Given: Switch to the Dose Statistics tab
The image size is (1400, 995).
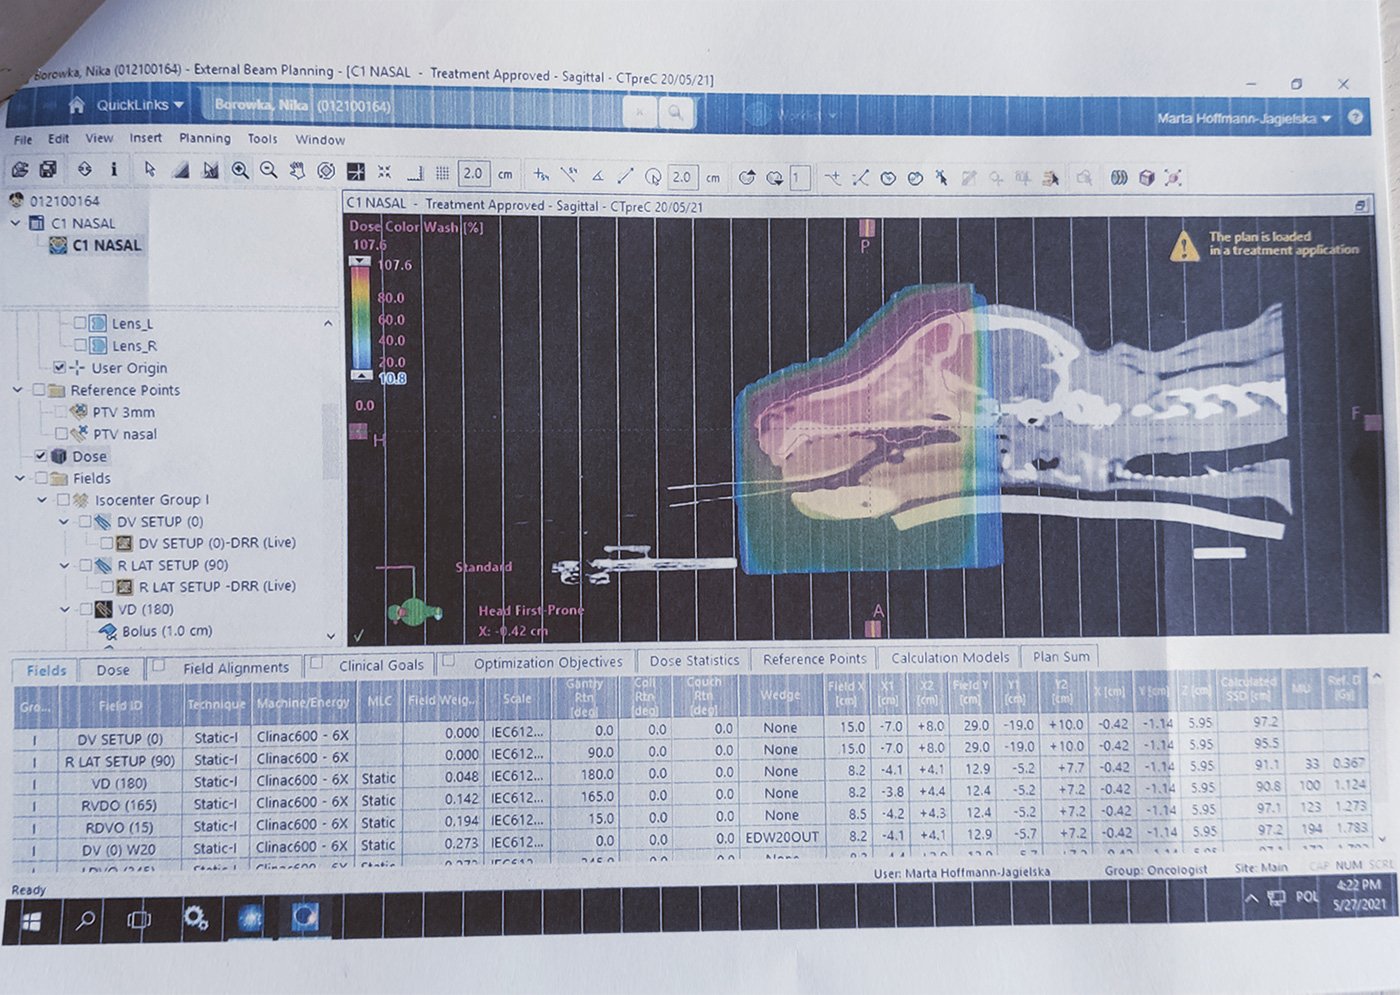Looking at the screenshot, I should [694, 660].
